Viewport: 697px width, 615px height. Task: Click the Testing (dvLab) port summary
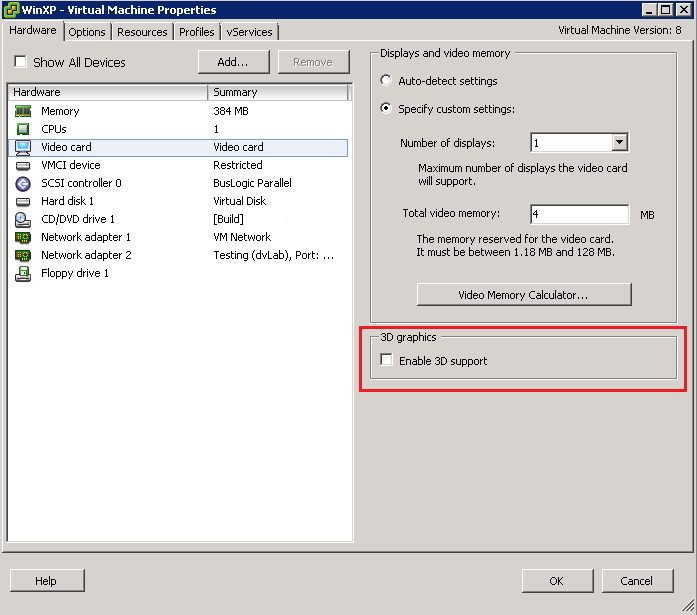pyautogui.click(x=273, y=255)
